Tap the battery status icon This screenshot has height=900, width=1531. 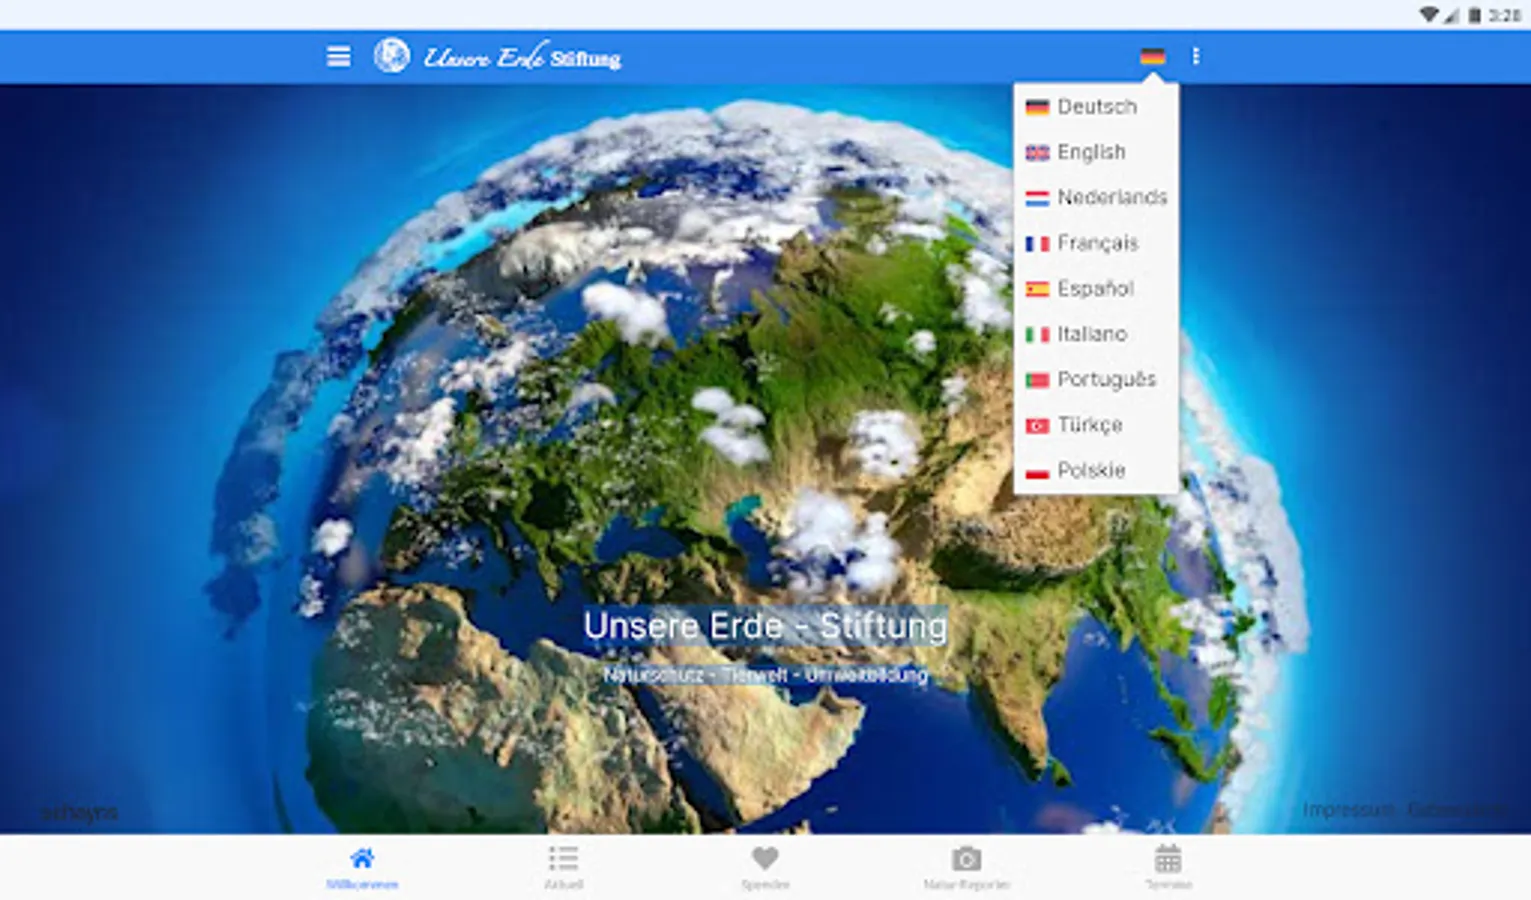[x=1474, y=14]
